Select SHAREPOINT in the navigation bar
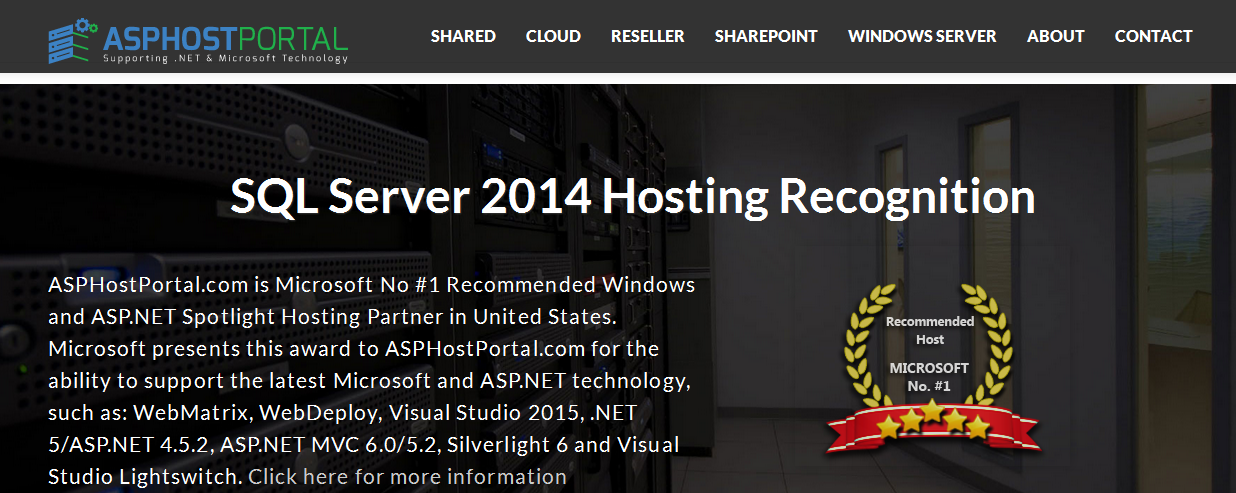This screenshot has width=1236, height=493. pos(766,36)
